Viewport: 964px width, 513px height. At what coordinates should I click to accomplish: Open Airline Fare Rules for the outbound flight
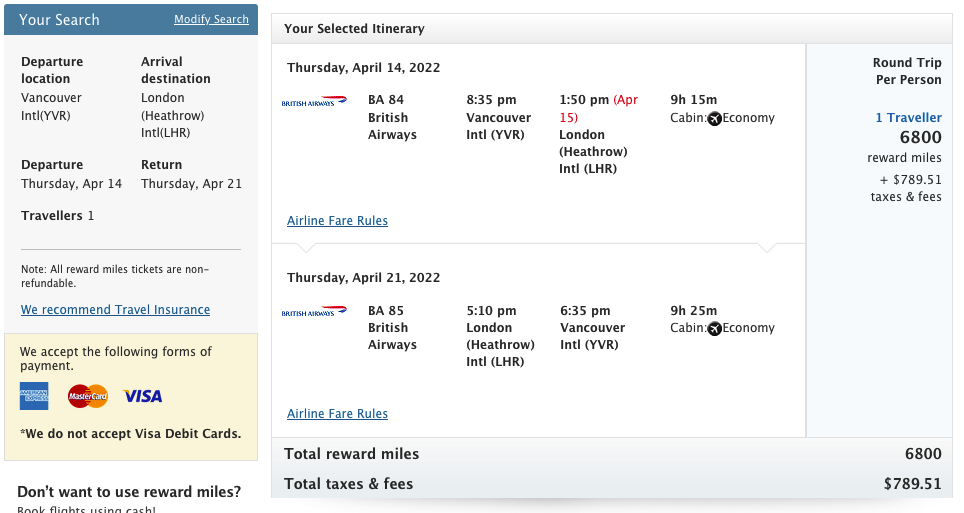click(337, 221)
